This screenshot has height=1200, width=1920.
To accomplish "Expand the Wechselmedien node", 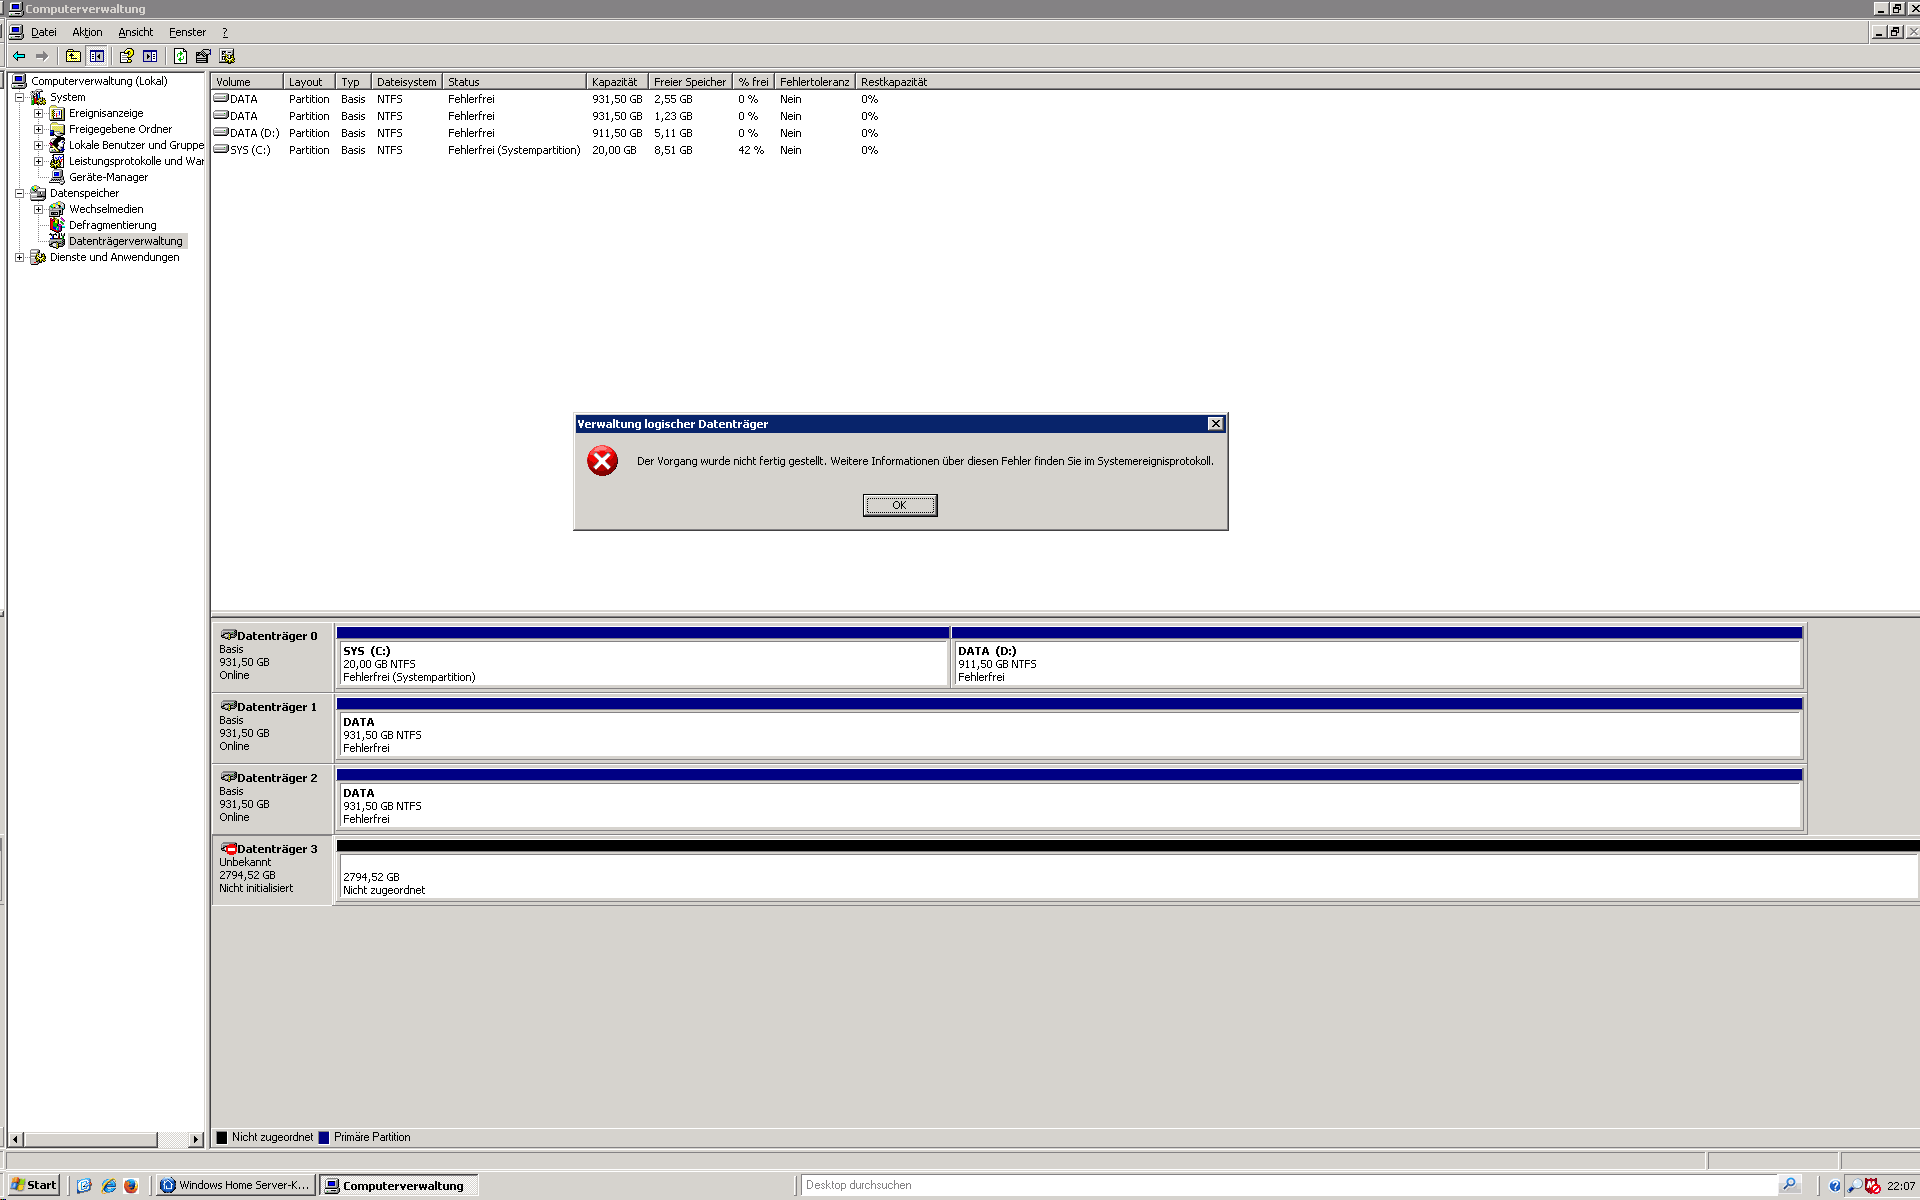I will point(38,209).
